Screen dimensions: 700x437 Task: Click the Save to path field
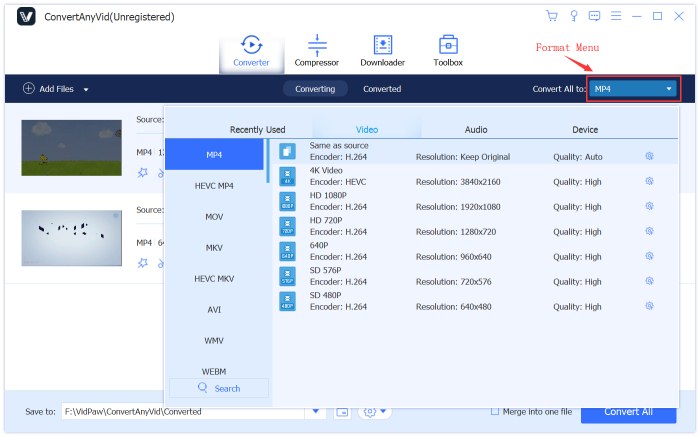click(x=183, y=412)
